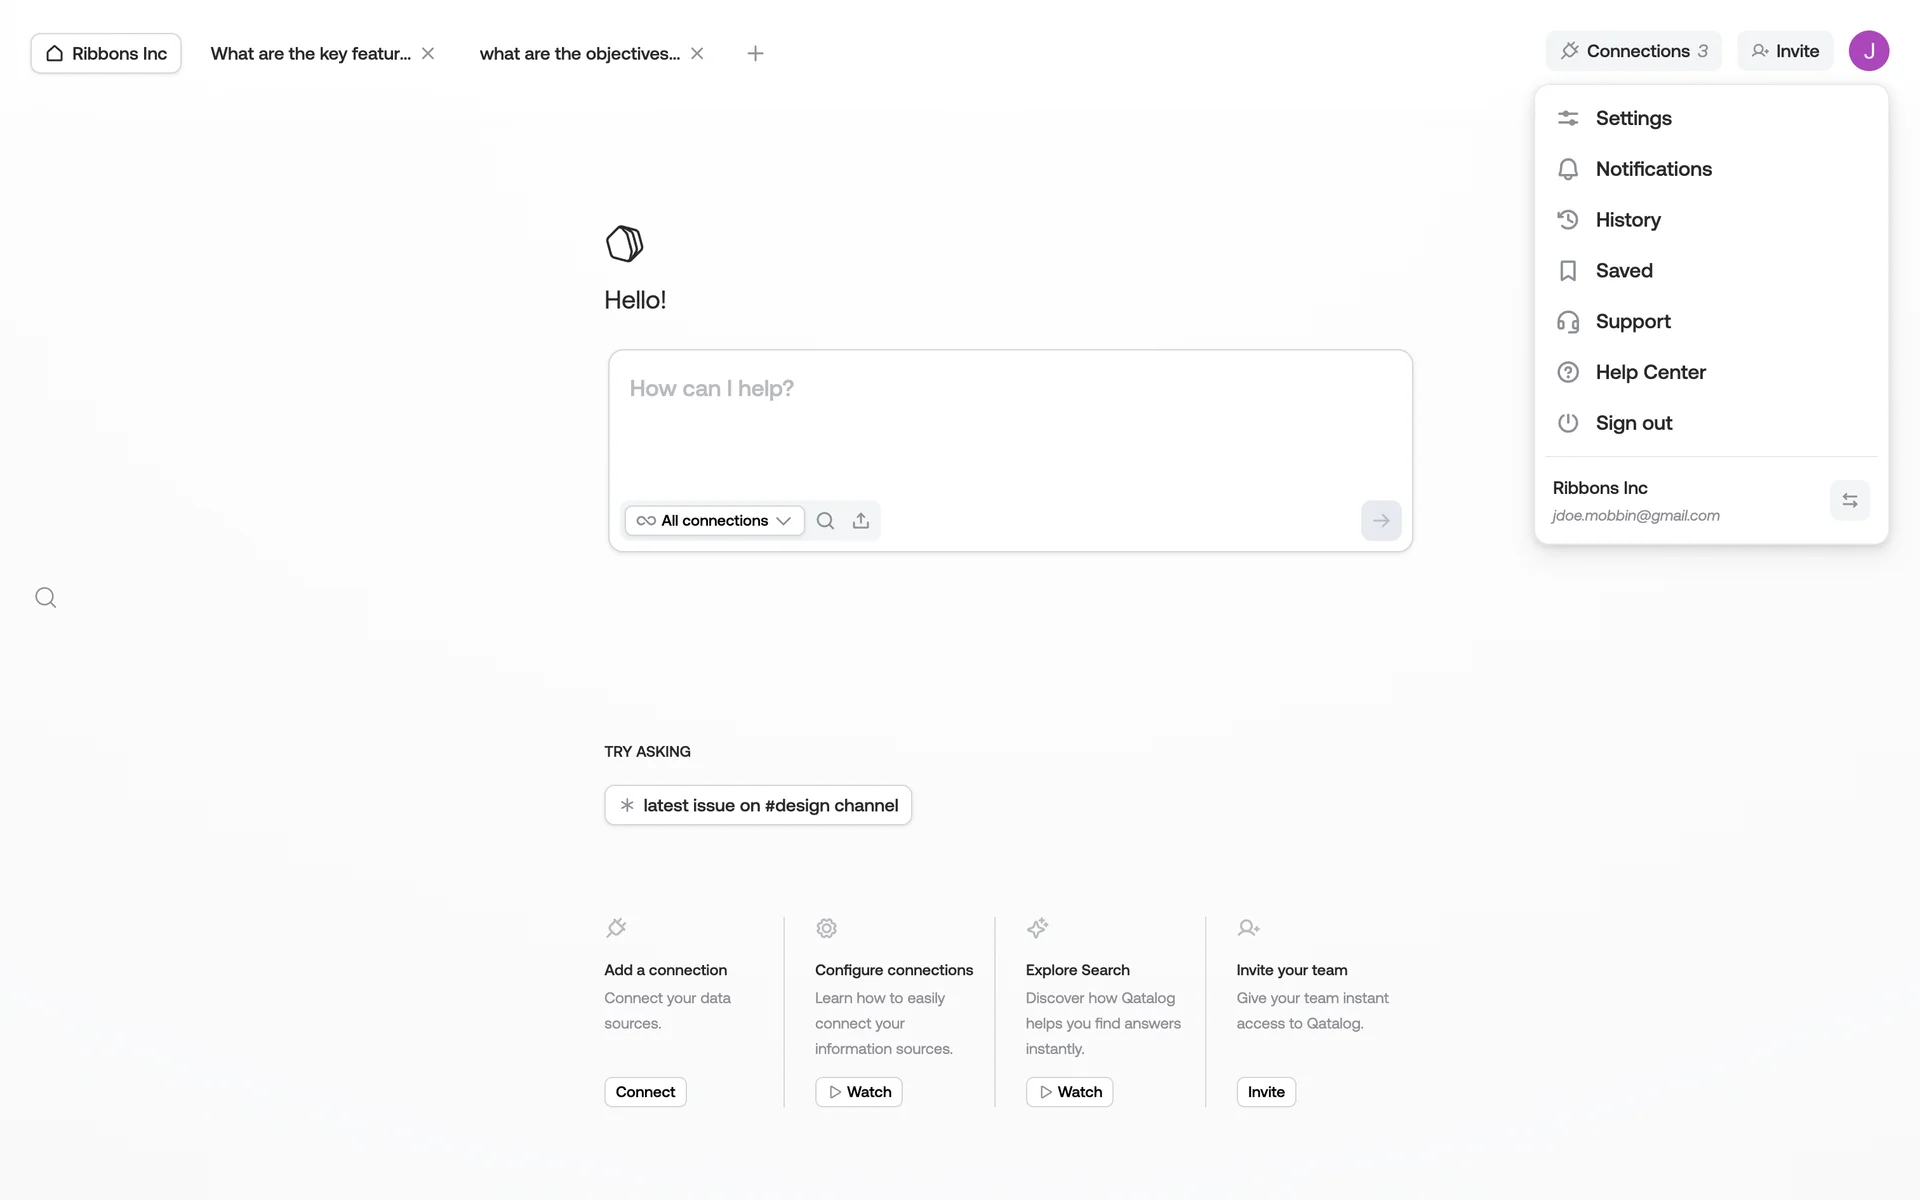Click the switch workspace arrows icon
This screenshot has height=1200, width=1920.
click(x=1850, y=500)
